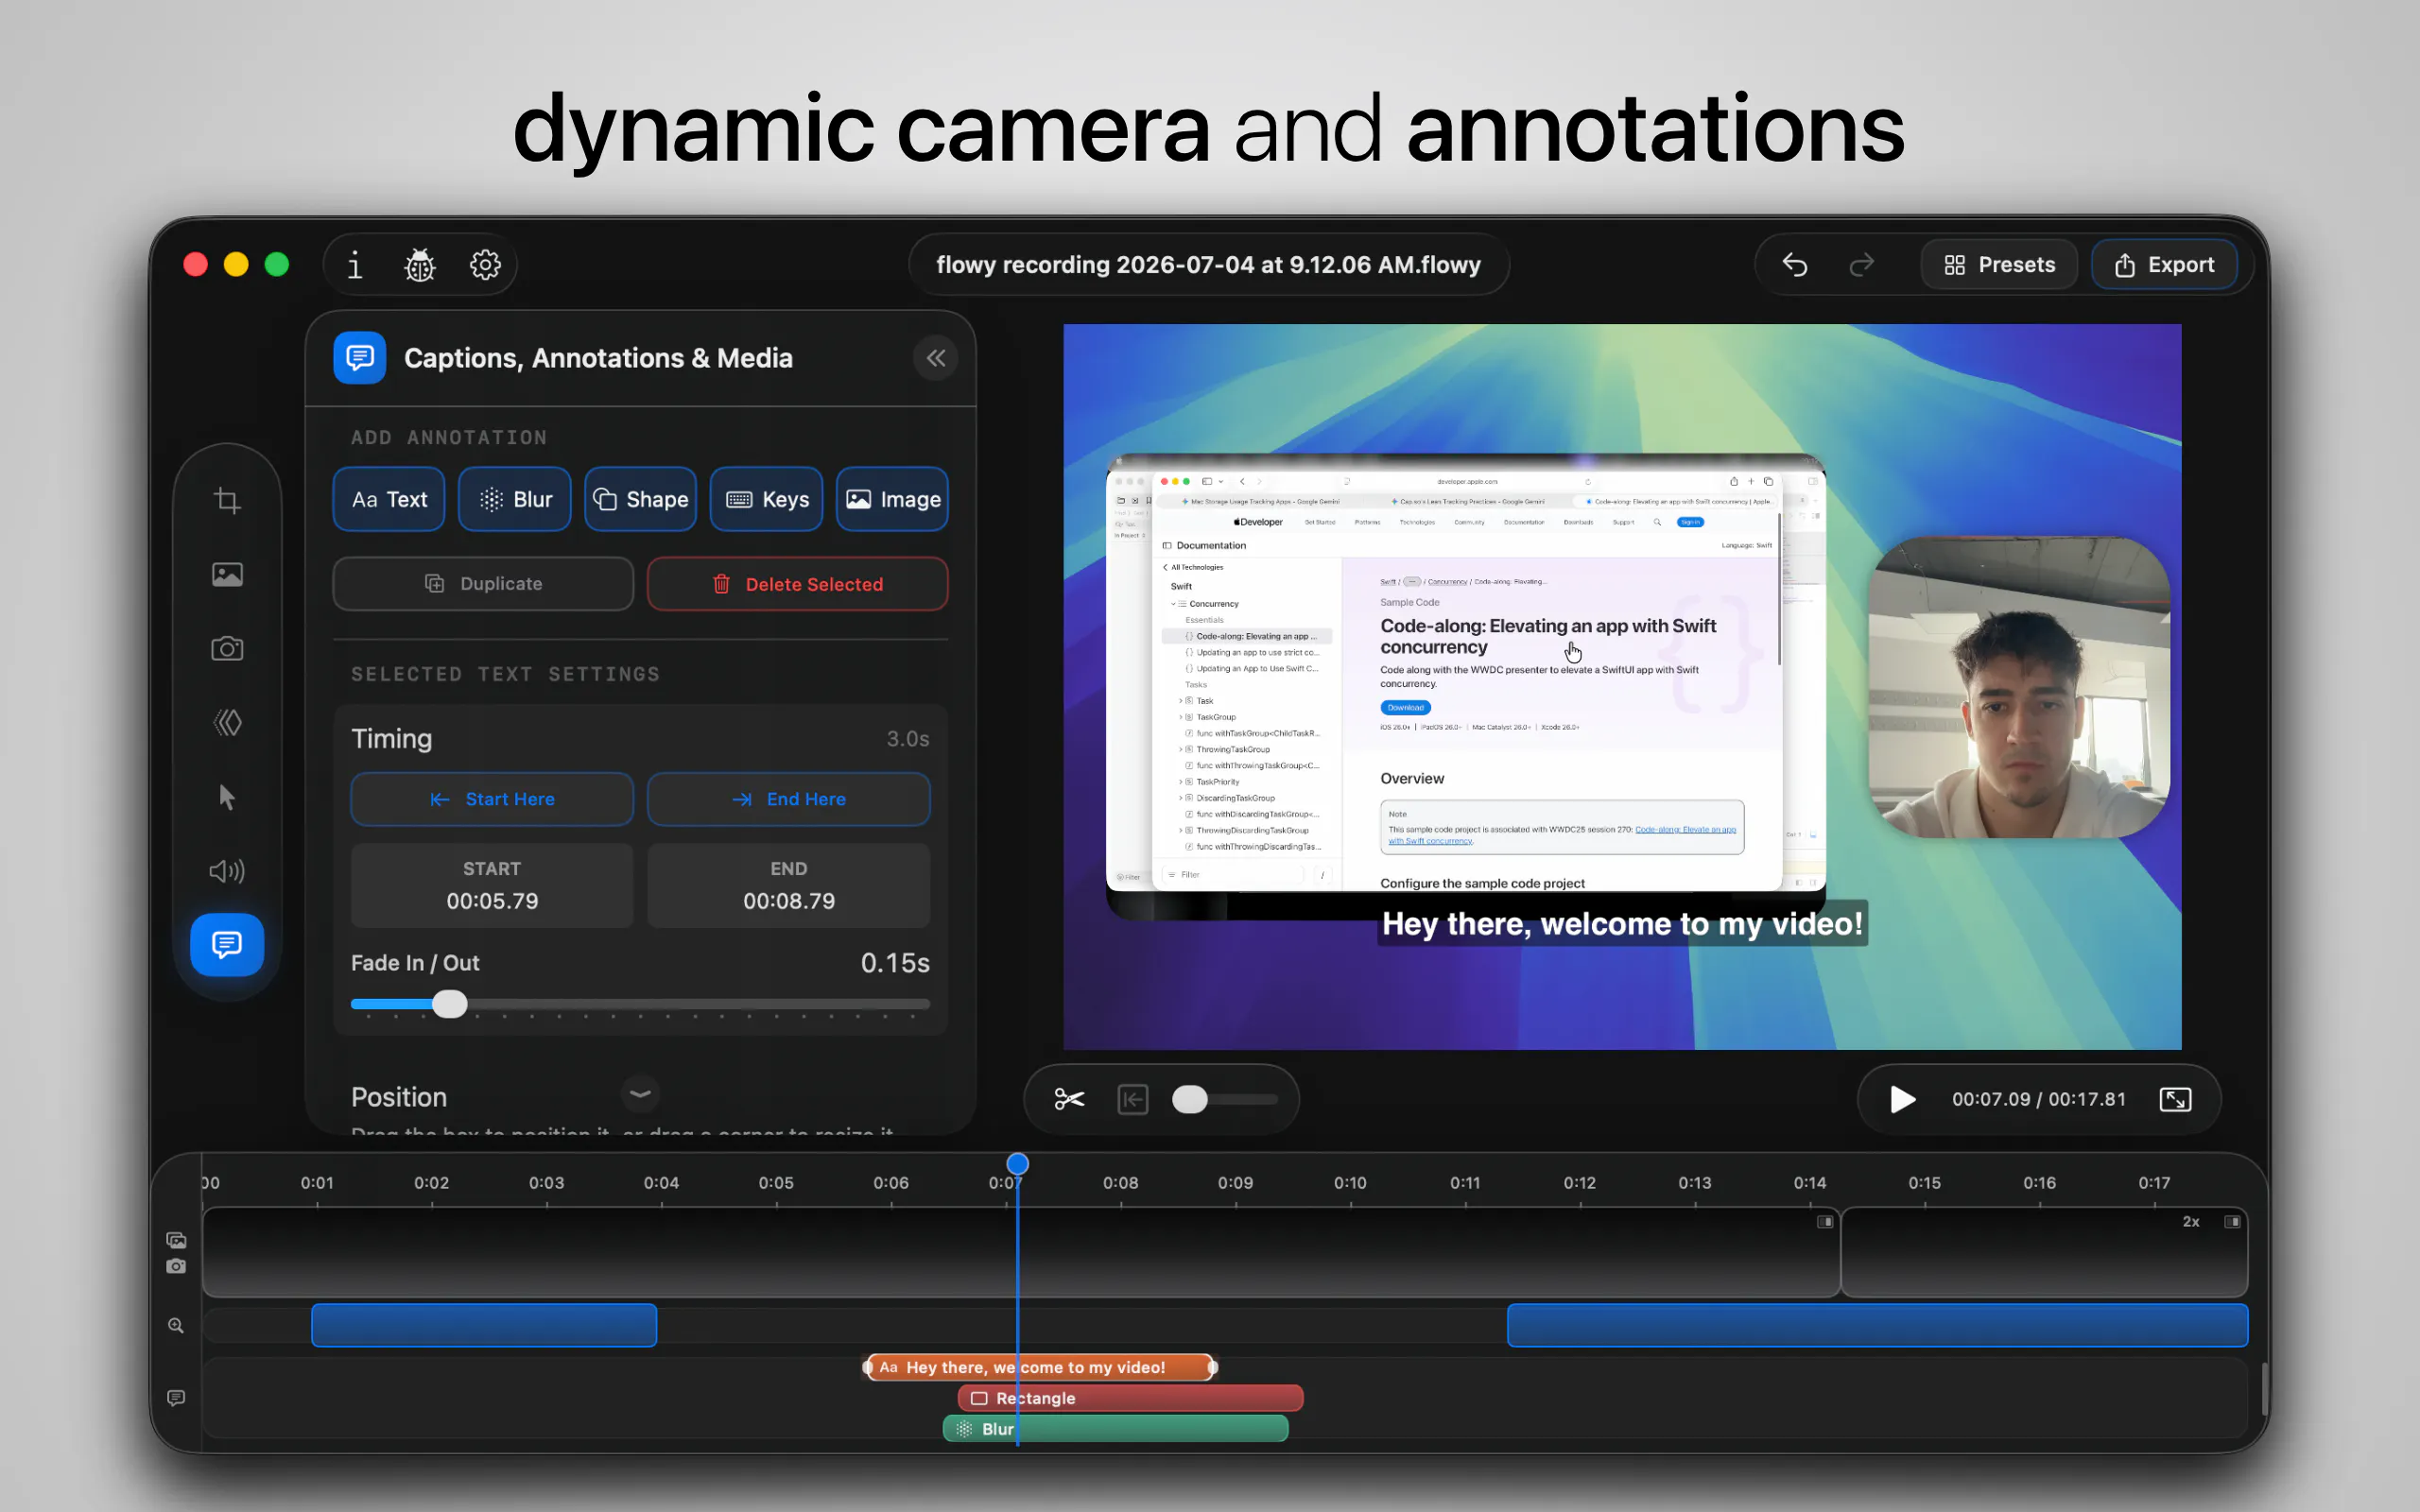Click the caption text in the preview

tap(1622, 924)
